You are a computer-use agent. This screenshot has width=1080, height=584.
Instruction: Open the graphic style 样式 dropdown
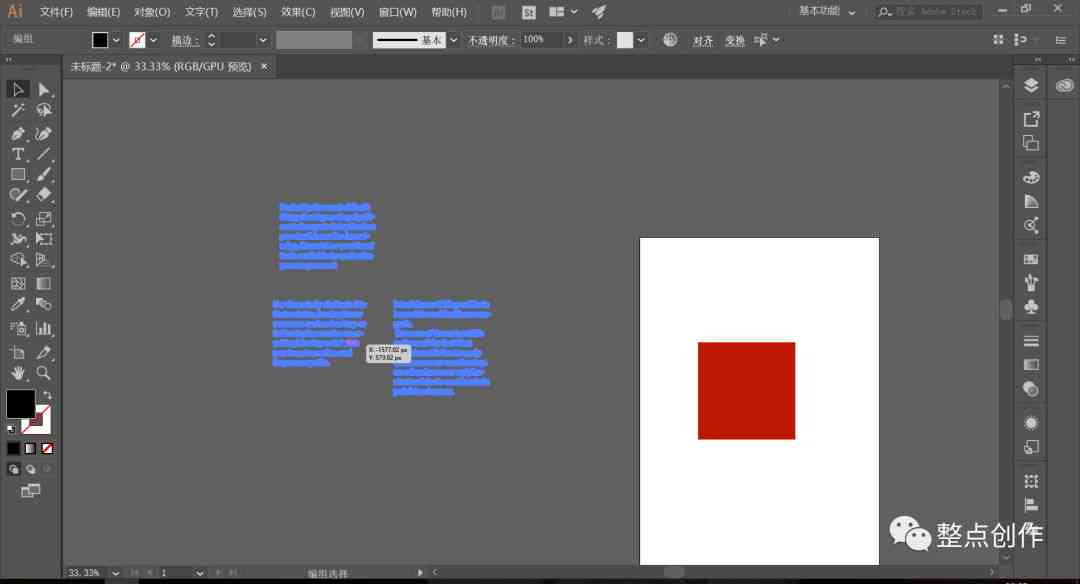[x=641, y=40]
